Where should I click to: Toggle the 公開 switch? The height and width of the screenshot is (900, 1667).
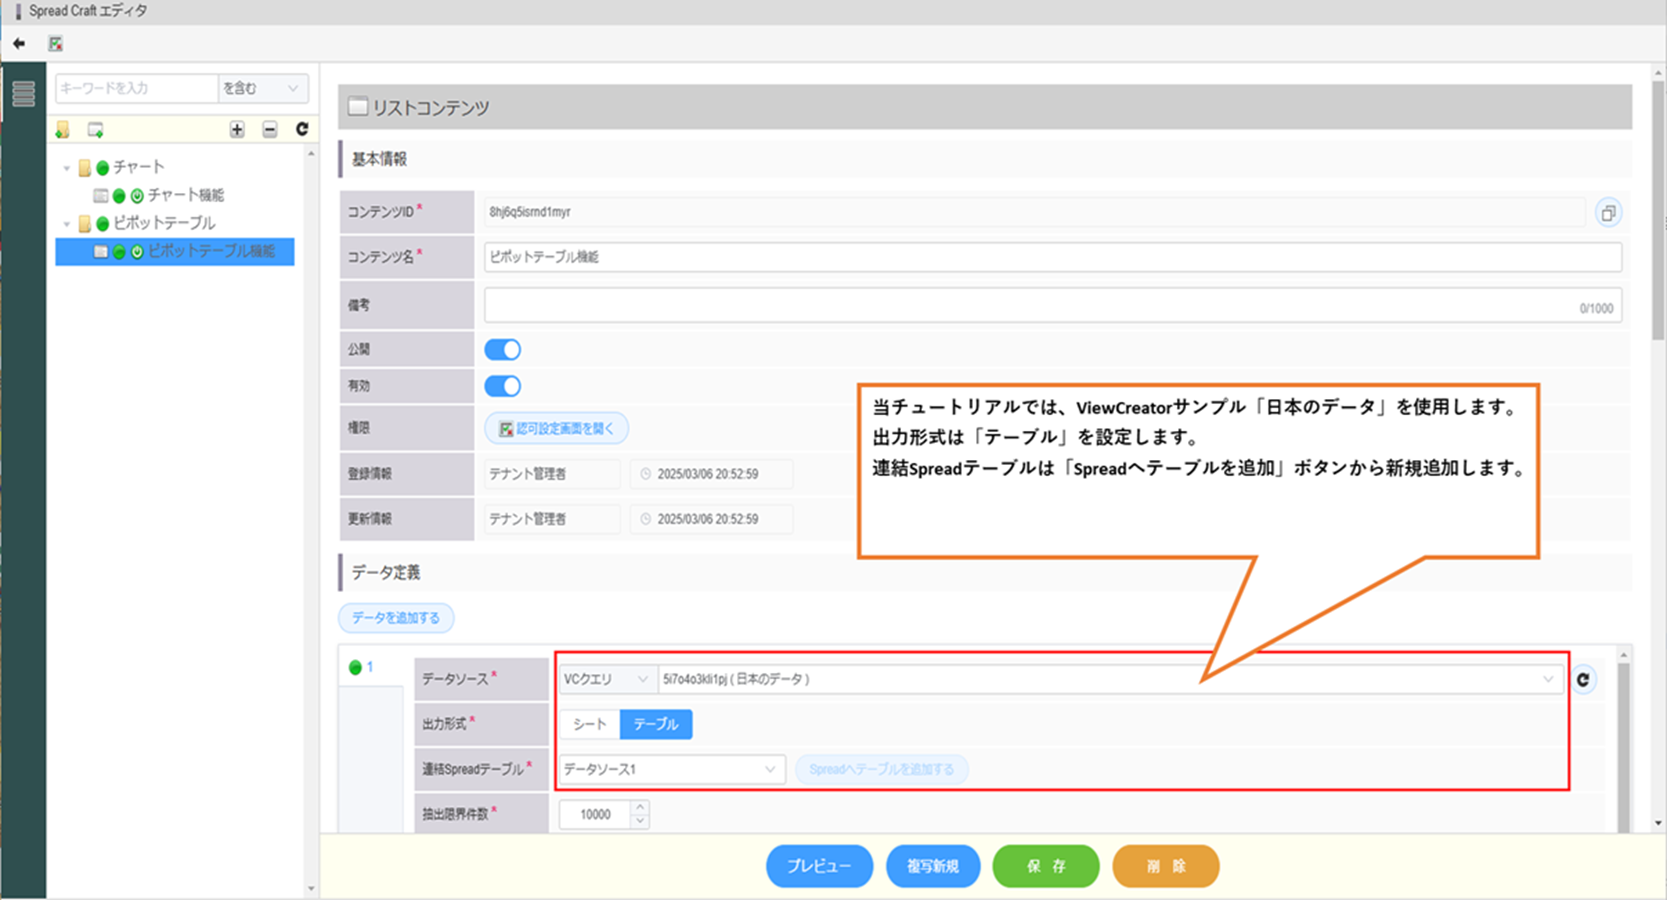tap(502, 350)
